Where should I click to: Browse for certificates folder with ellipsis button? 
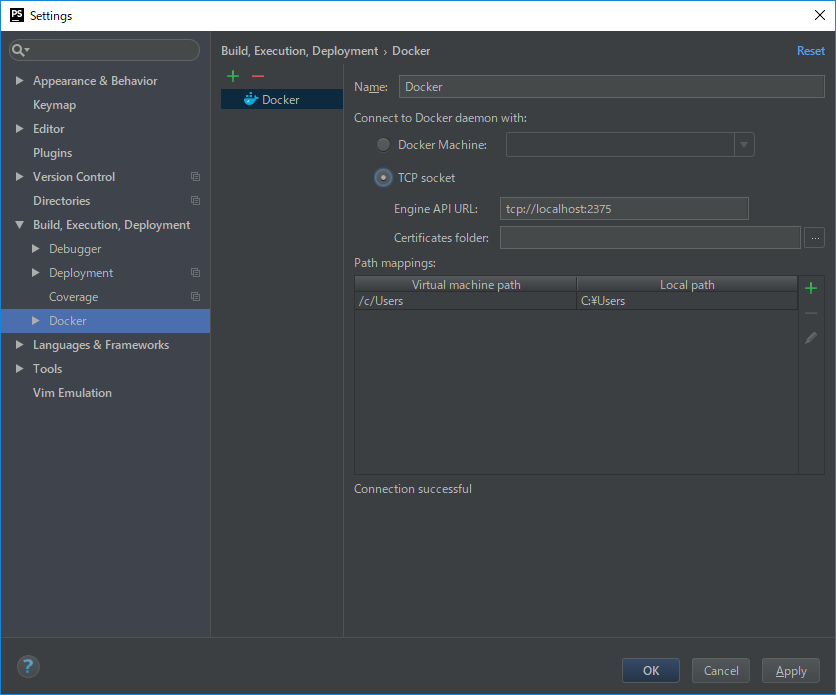(815, 238)
